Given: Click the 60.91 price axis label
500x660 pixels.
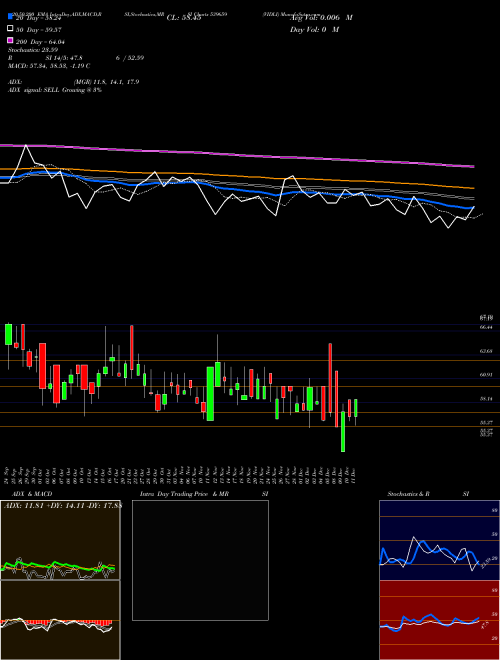Looking at the screenshot, I should point(486,374).
